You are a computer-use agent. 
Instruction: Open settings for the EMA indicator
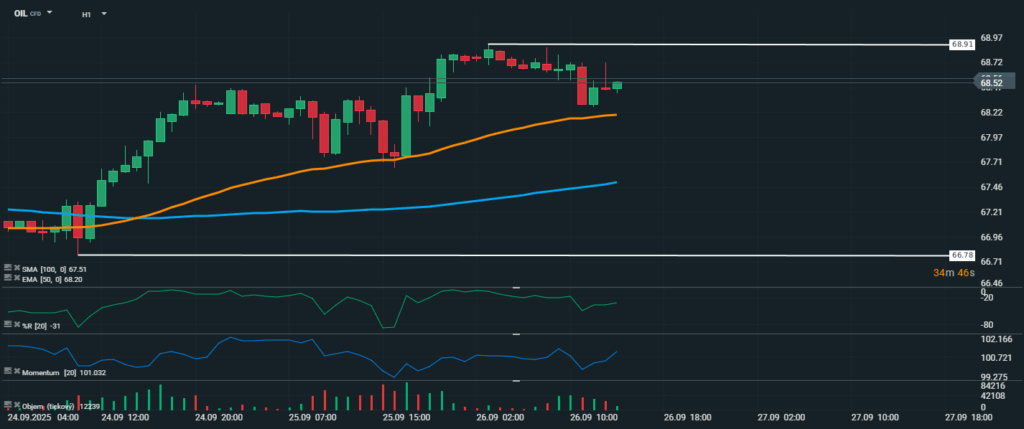click(7, 278)
